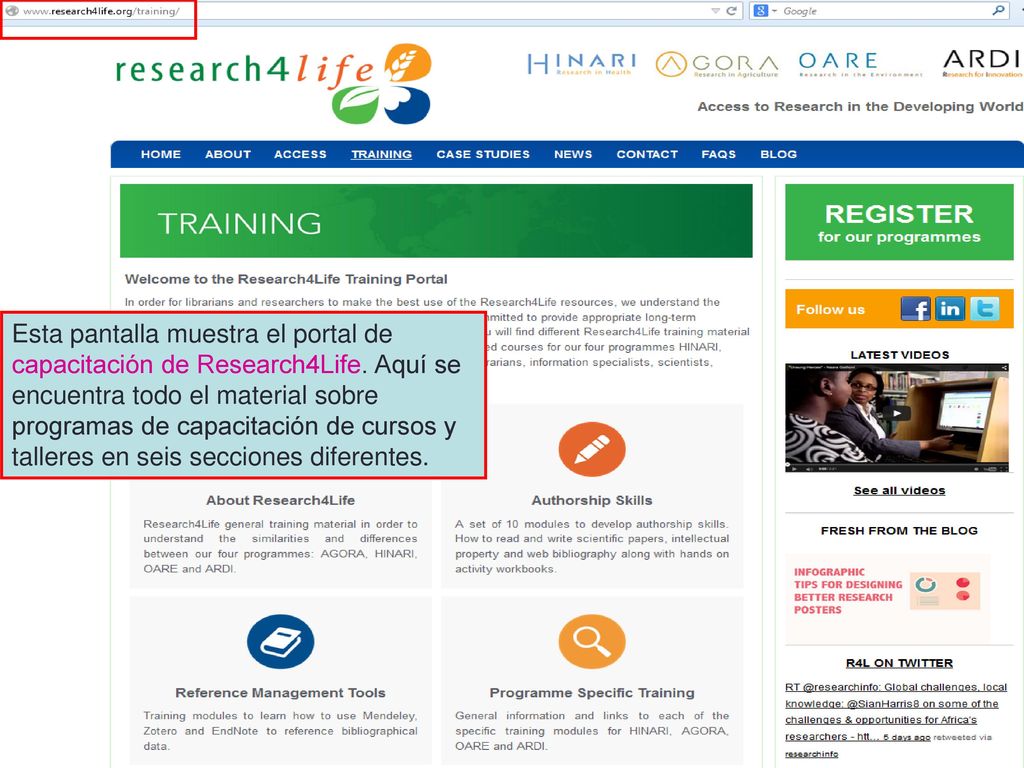Follow on Facebook icon

(915, 308)
